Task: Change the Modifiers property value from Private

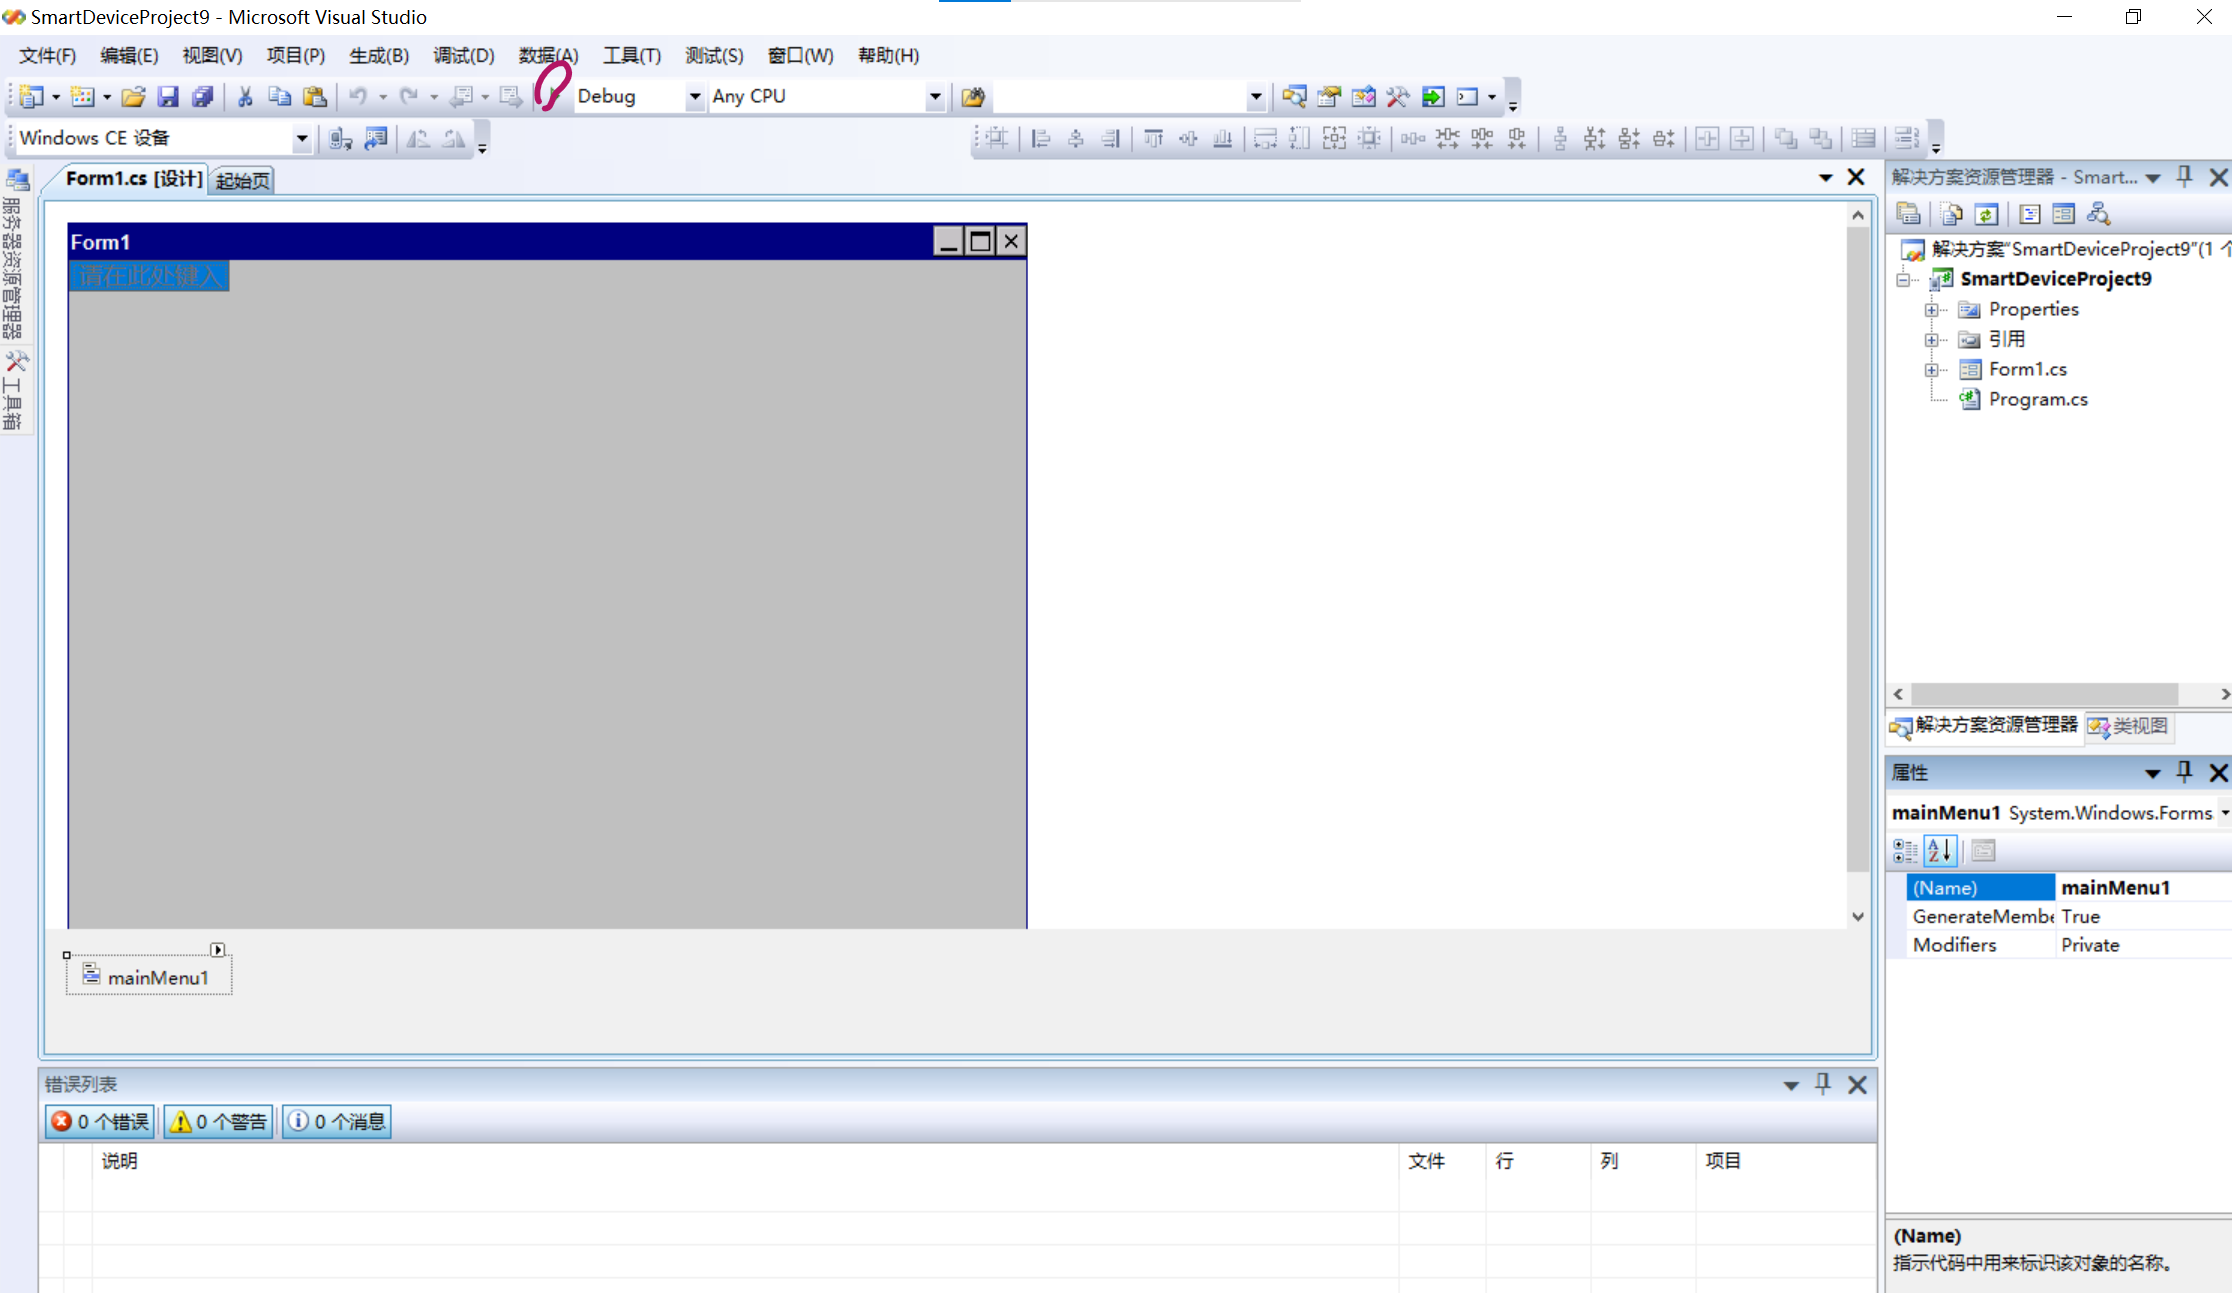Action: [x=2090, y=944]
